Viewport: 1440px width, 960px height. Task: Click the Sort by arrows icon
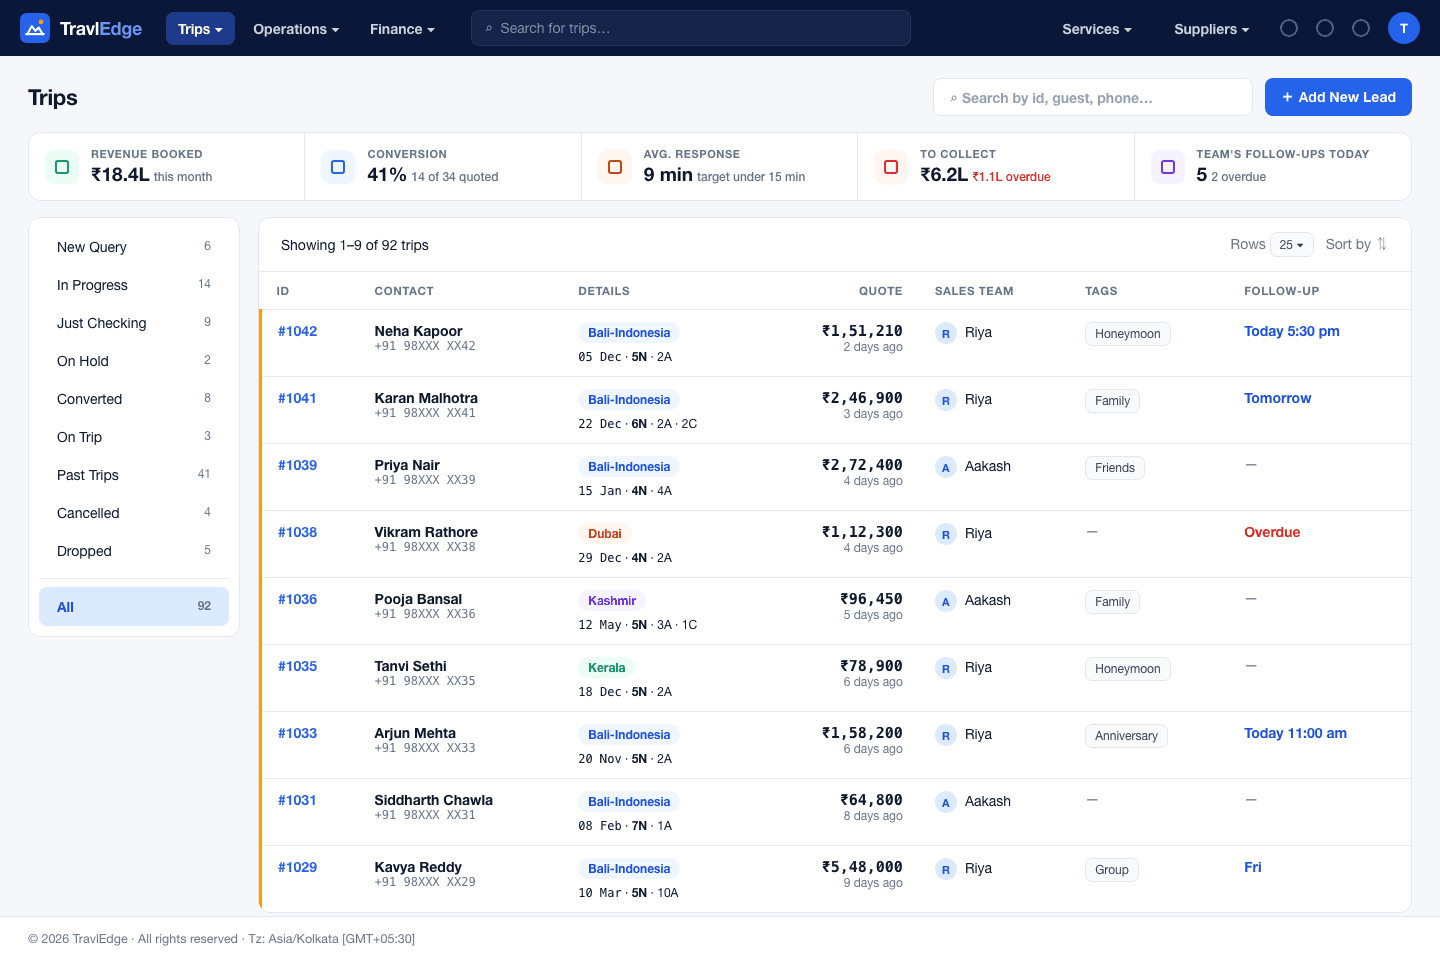(x=1382, y=244)
